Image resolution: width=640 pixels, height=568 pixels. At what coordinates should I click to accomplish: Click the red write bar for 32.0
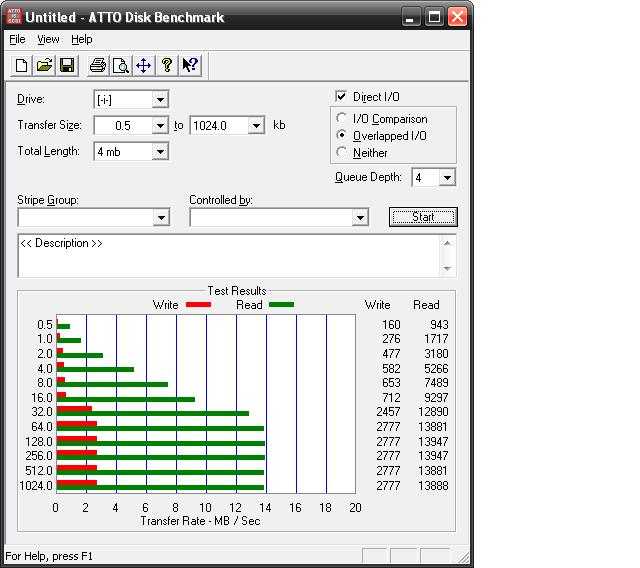click(74, 408)
